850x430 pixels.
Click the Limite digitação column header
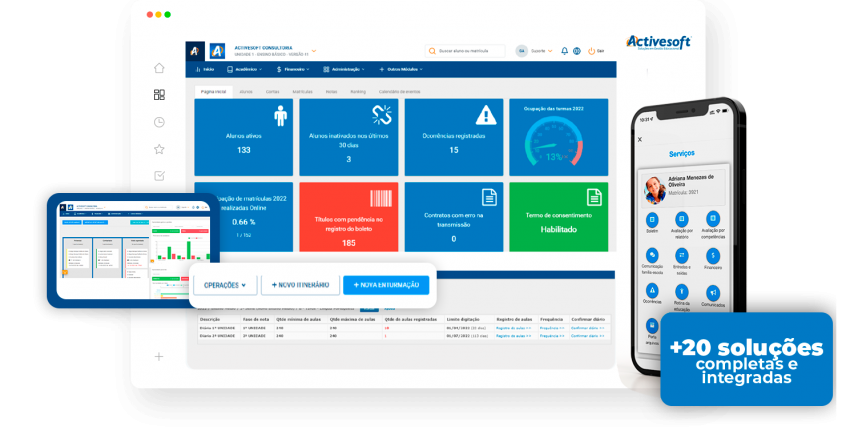(463, 319)
